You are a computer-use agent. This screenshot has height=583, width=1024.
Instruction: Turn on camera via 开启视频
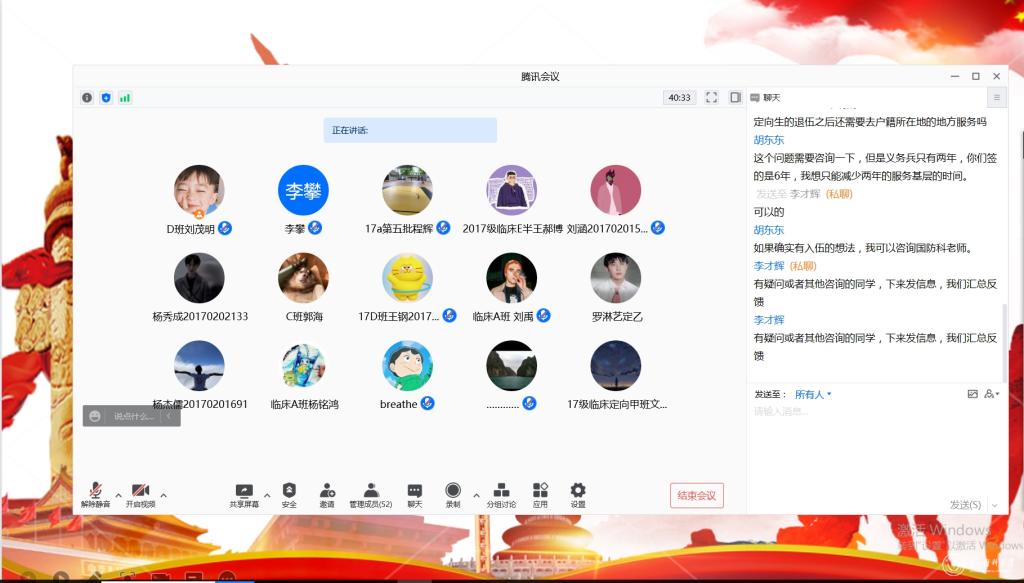[140, 491]
